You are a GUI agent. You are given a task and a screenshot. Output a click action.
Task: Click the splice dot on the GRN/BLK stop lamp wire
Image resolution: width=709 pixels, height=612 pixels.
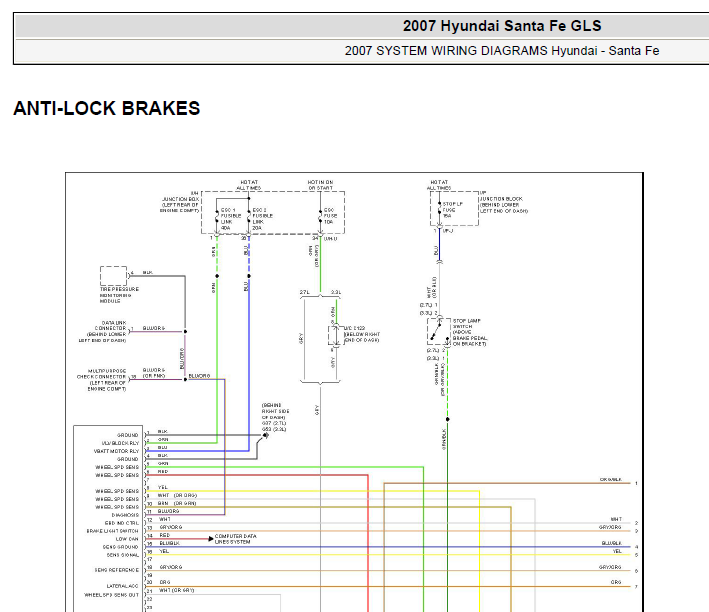447,419
